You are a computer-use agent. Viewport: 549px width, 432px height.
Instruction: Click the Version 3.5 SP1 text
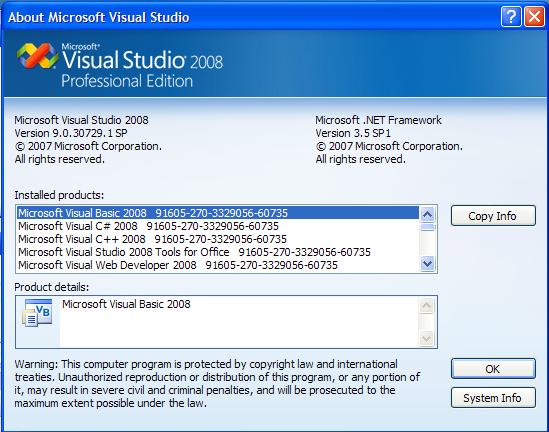[353, 133]
